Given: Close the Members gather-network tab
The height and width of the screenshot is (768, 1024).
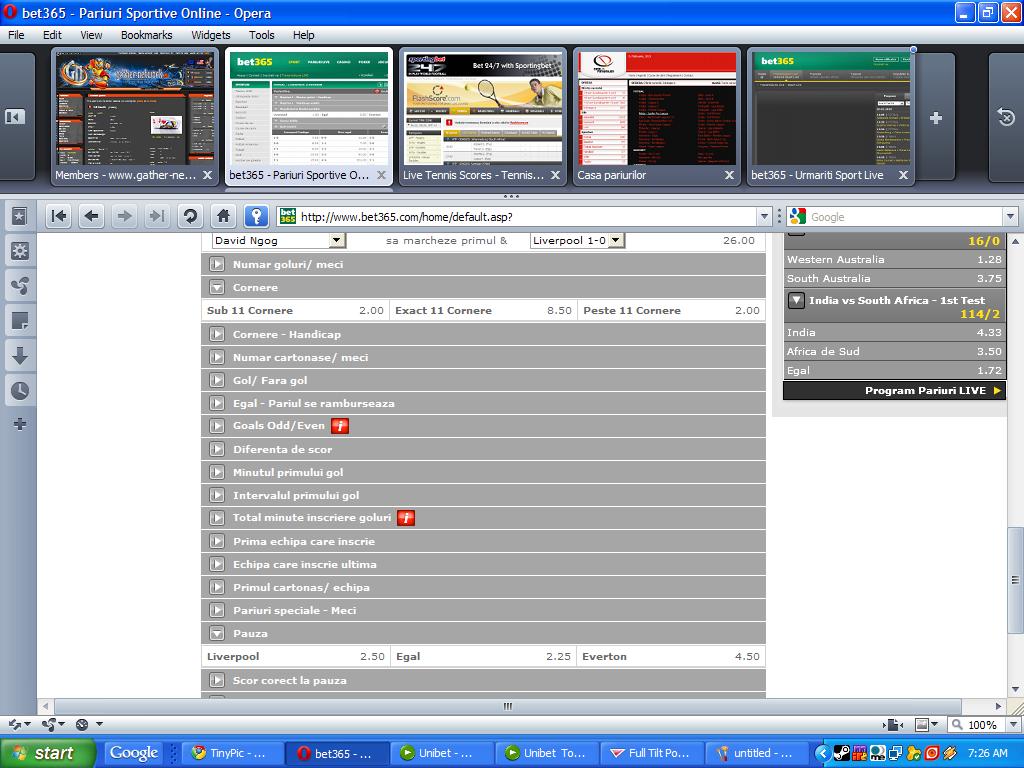Looking at the screenshot, I should click(x=207, y=175).
